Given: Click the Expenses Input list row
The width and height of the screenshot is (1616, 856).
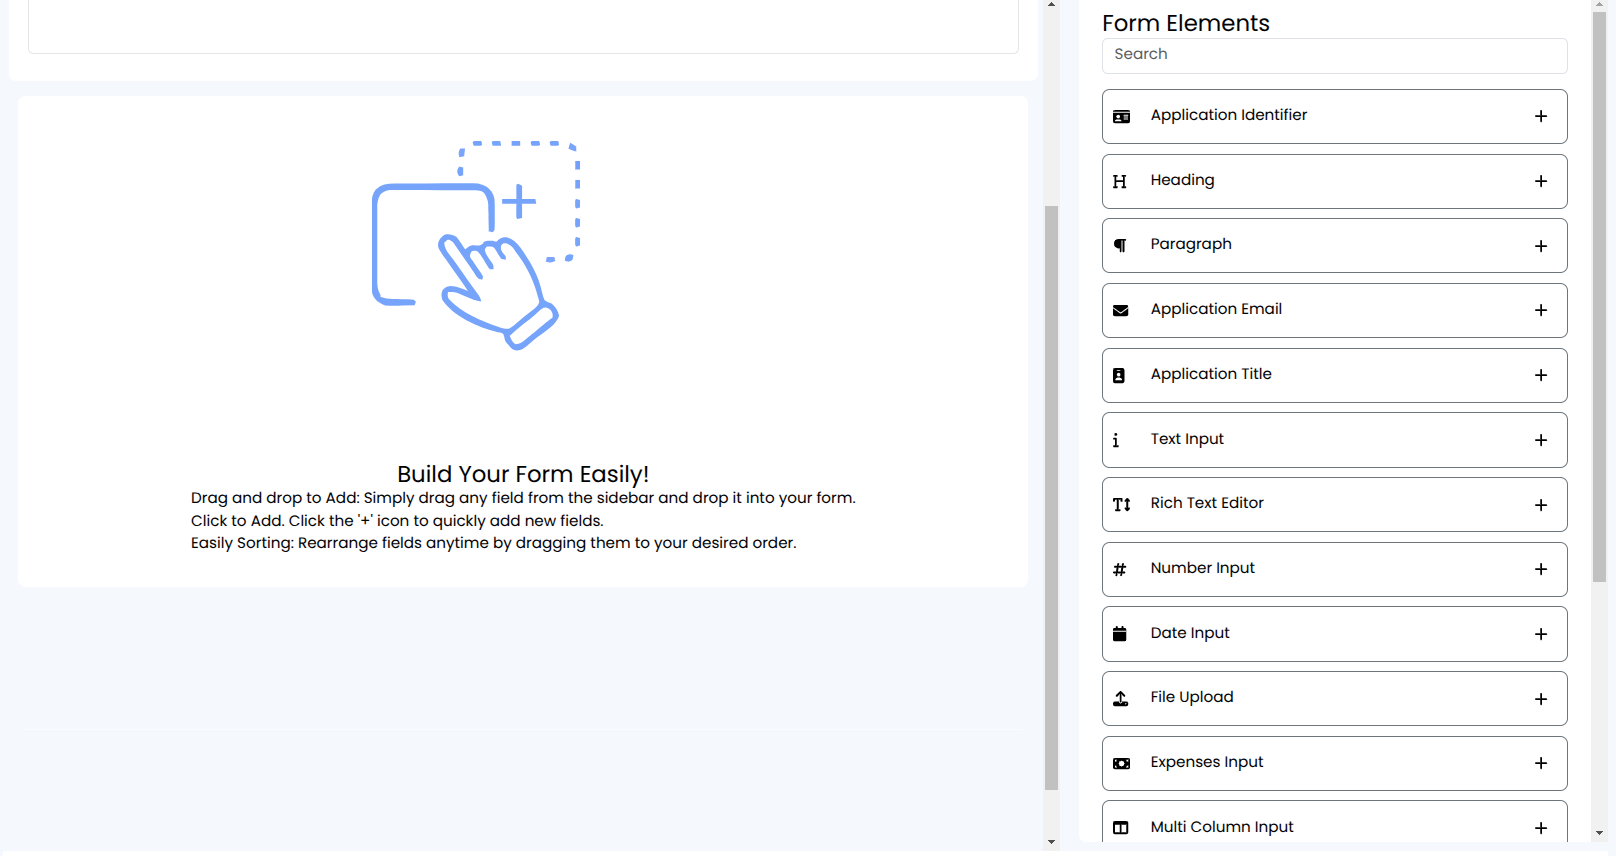Looking at the screenshot, I should (x=1300, y=762).
